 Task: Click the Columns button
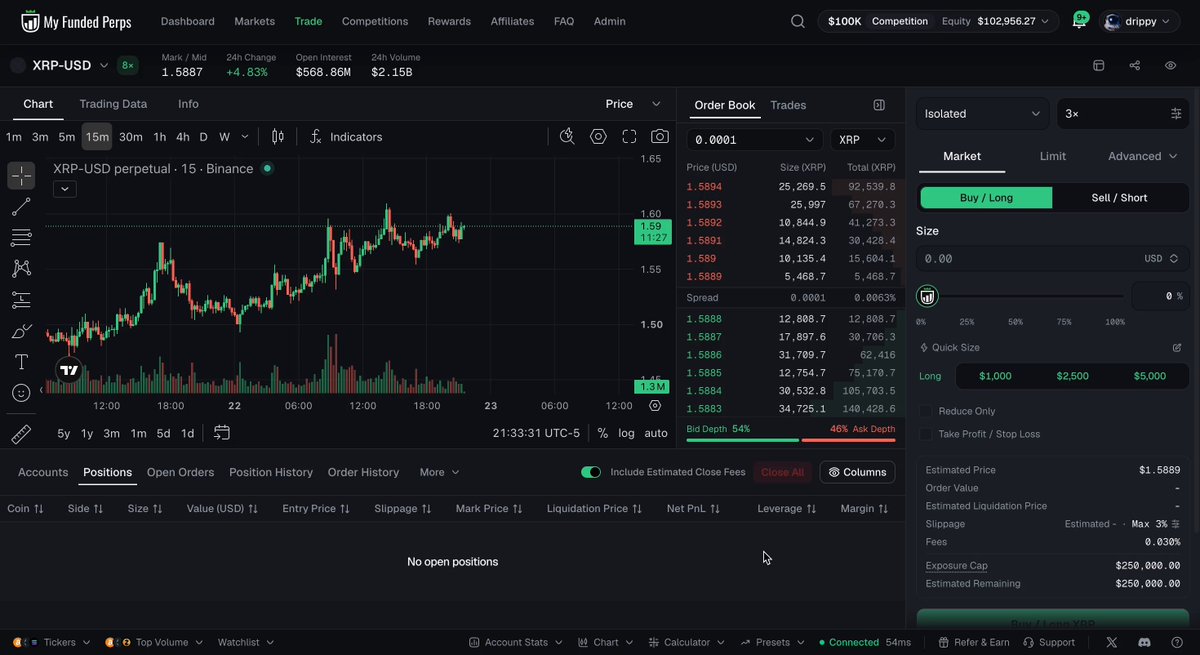(857, 472)
